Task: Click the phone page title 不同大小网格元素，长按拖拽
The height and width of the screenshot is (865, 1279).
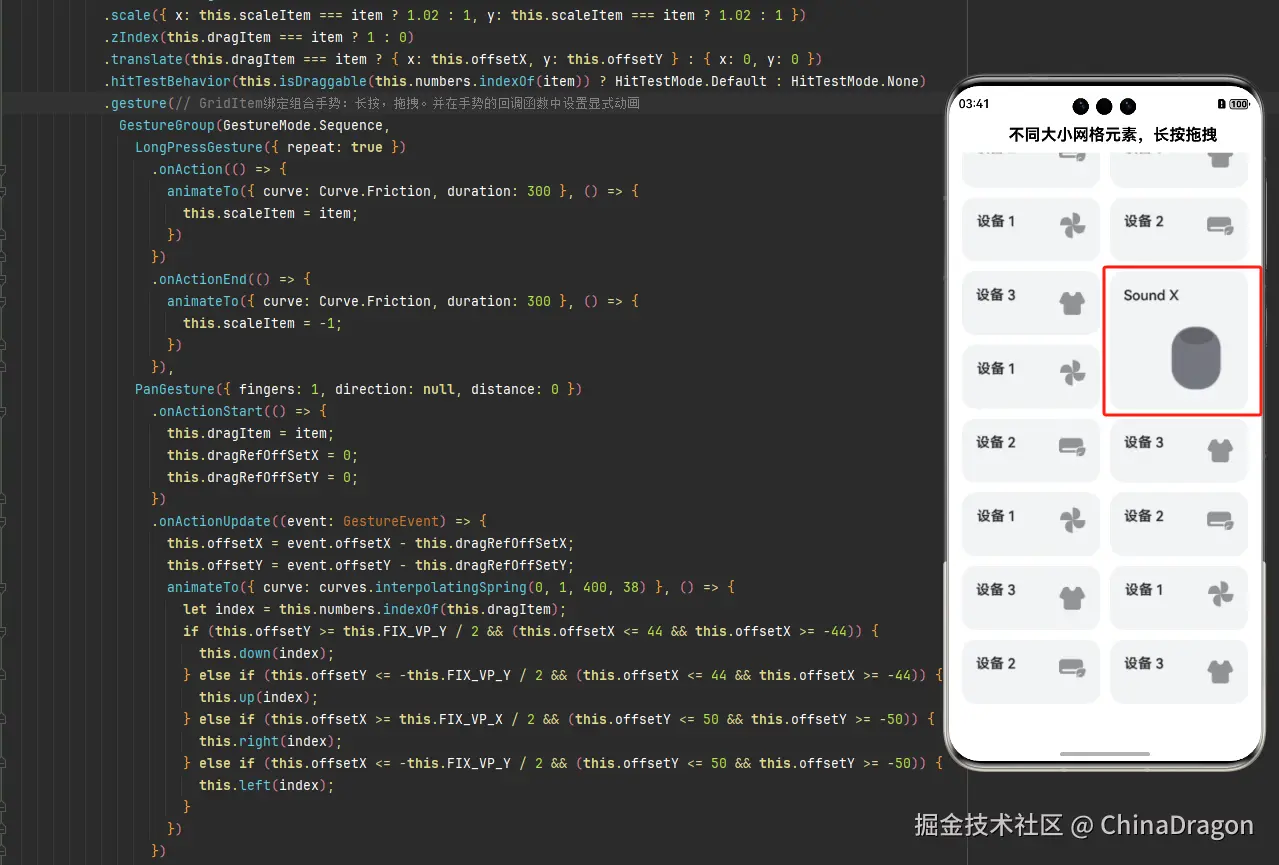Action: (x=1112, y=134)
